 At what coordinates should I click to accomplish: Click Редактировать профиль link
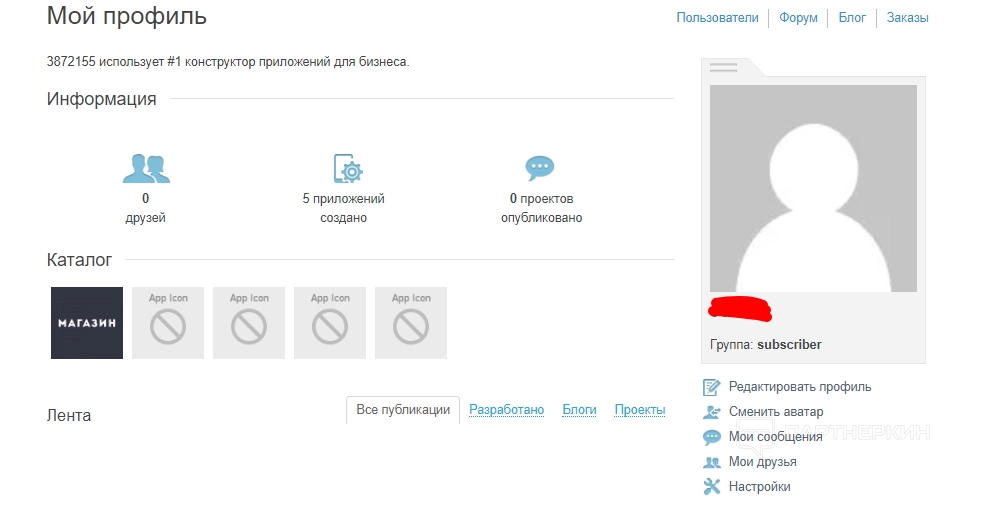pyautogui.click(x=800, y=387)
